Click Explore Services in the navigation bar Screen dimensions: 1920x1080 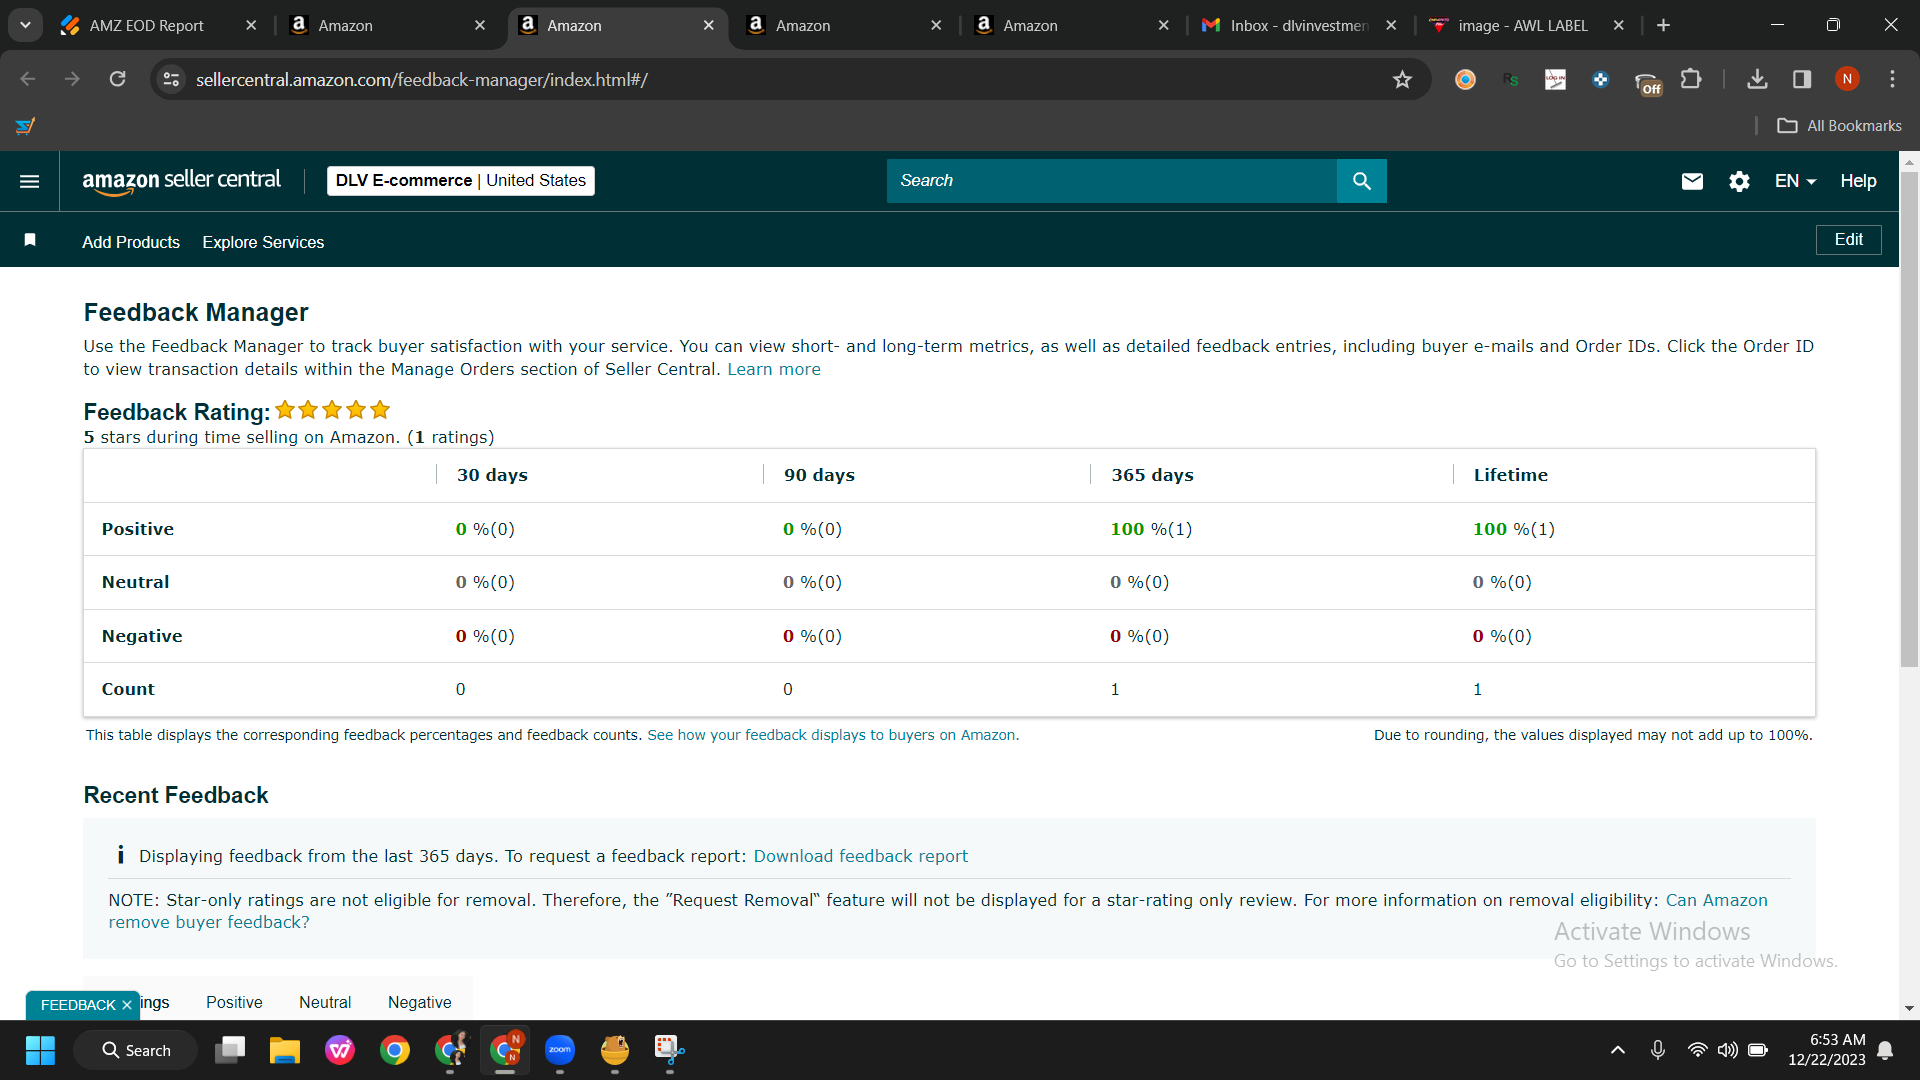point(263,242)
